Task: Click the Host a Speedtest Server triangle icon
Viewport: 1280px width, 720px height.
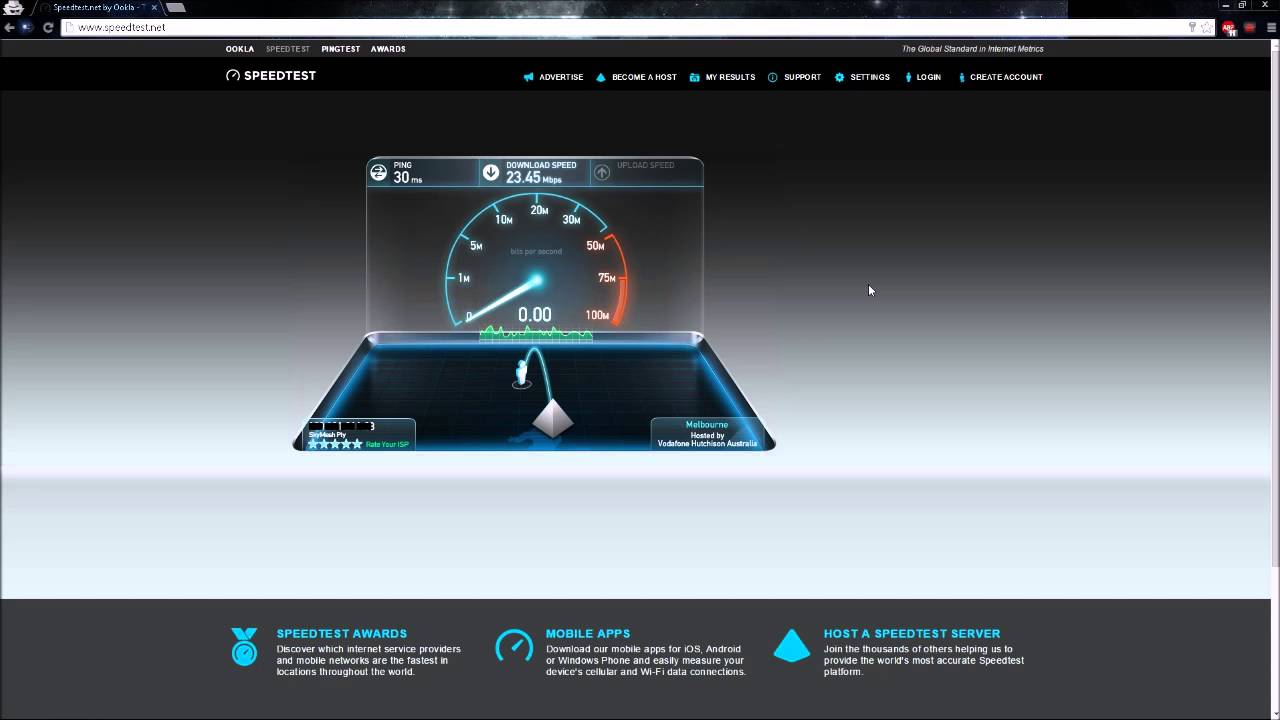Action: click(792, 645)
